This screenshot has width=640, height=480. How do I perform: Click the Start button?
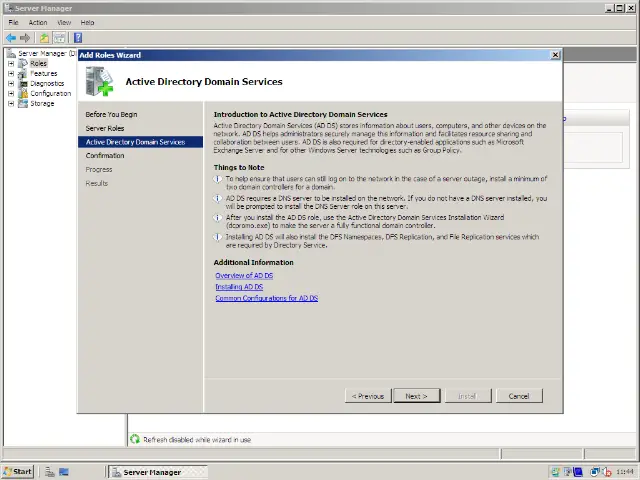coord(18,472)
